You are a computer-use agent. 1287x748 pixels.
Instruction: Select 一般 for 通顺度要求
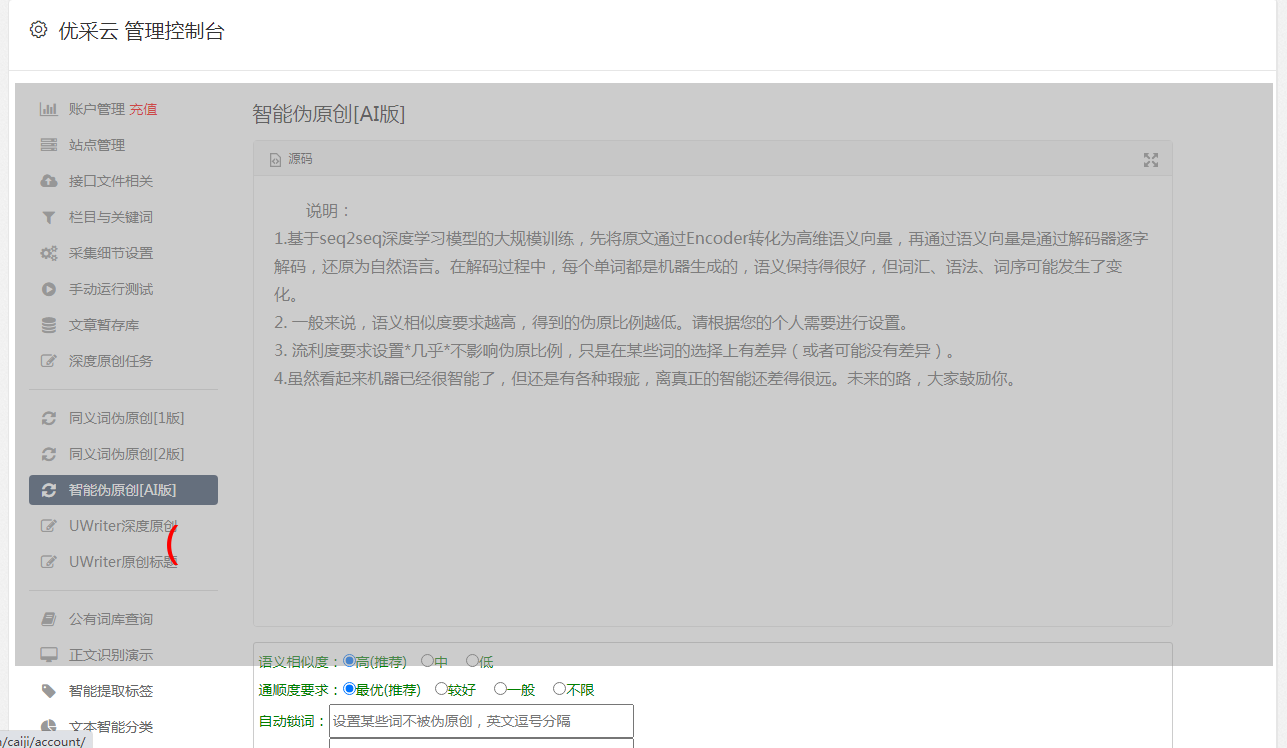500,689
